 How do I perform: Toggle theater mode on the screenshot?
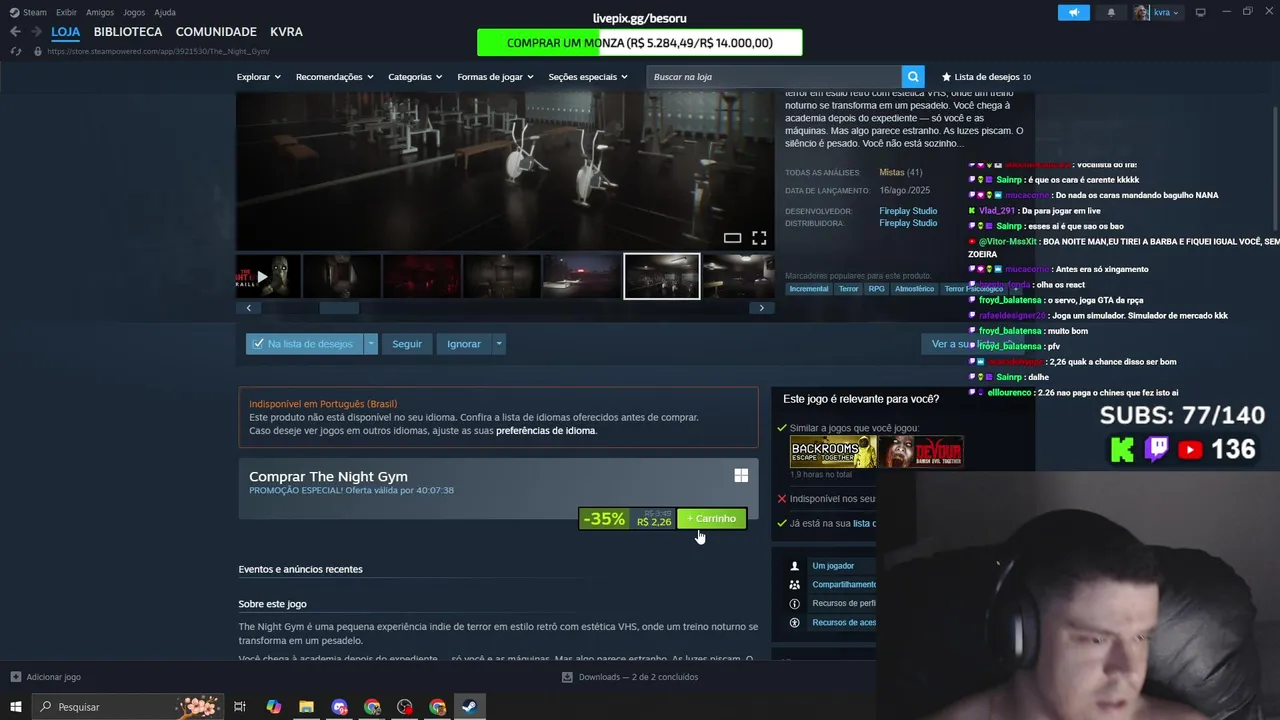(x=733, y=238)
